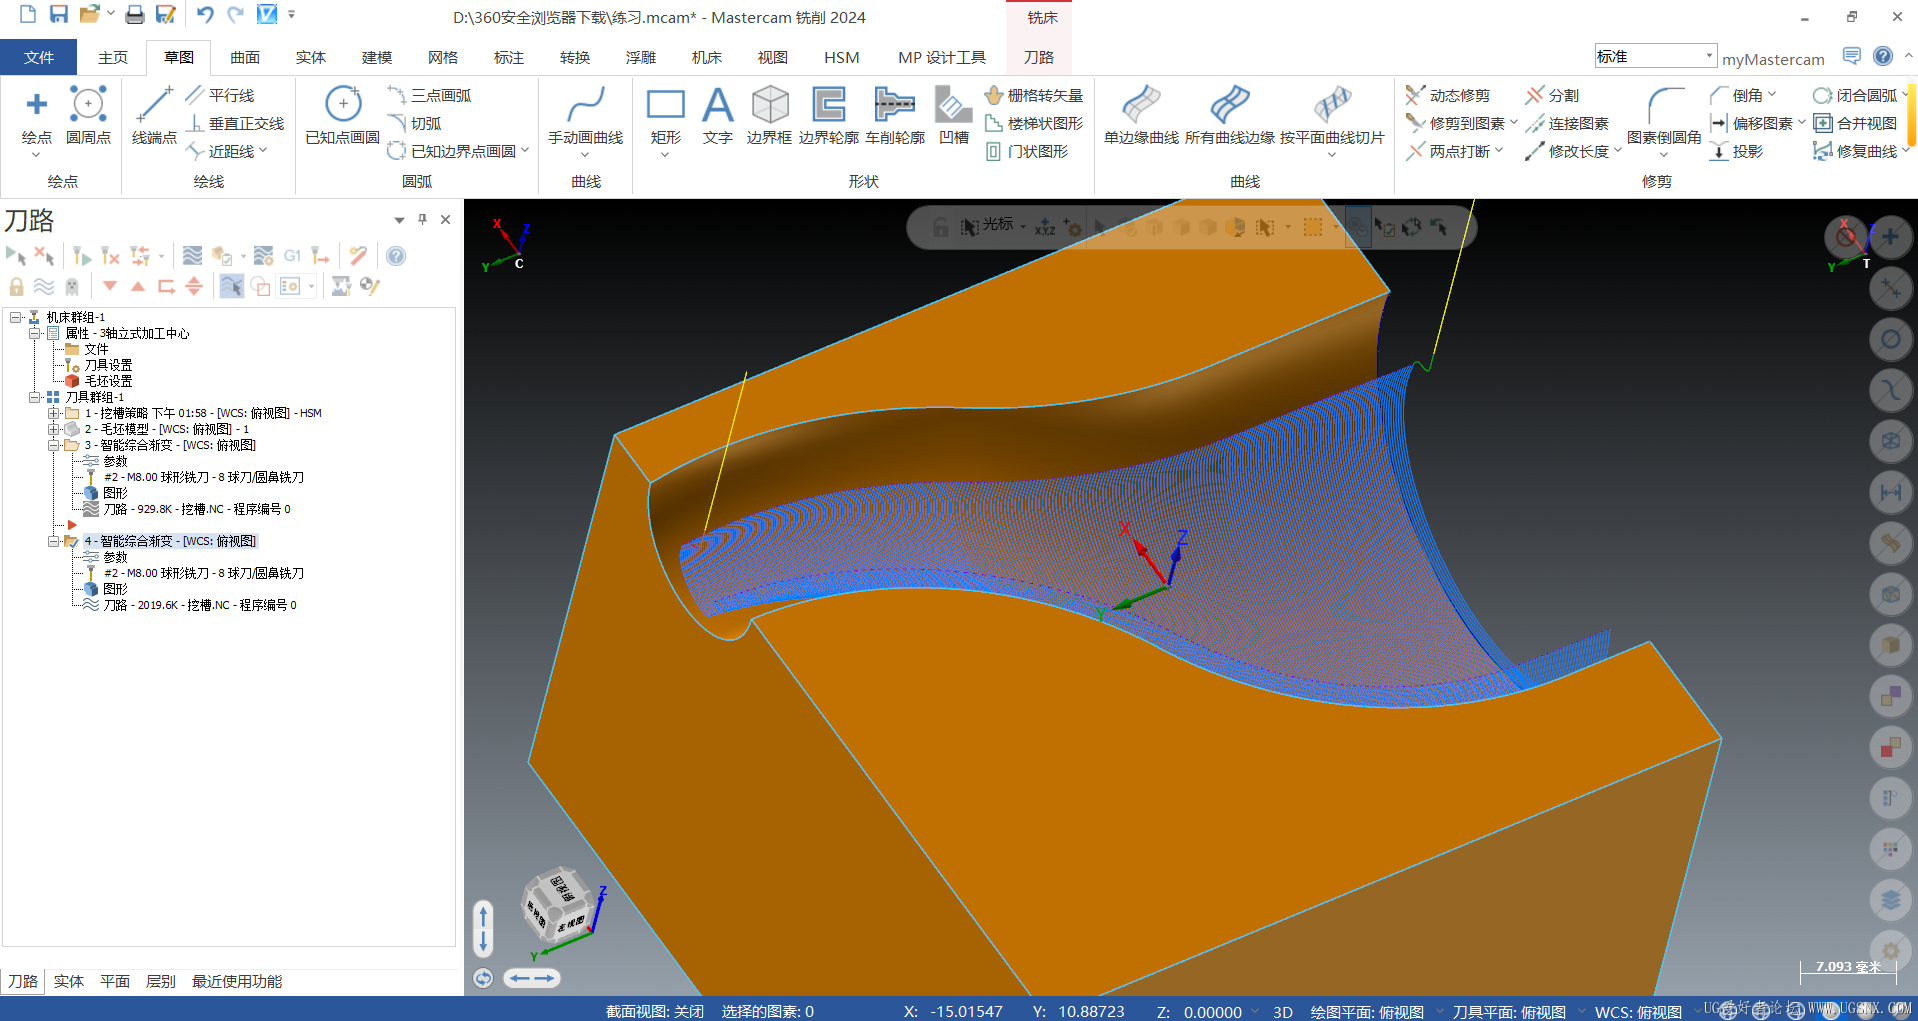Collapse operation 3 智能综合渐变 tree node

54,445
